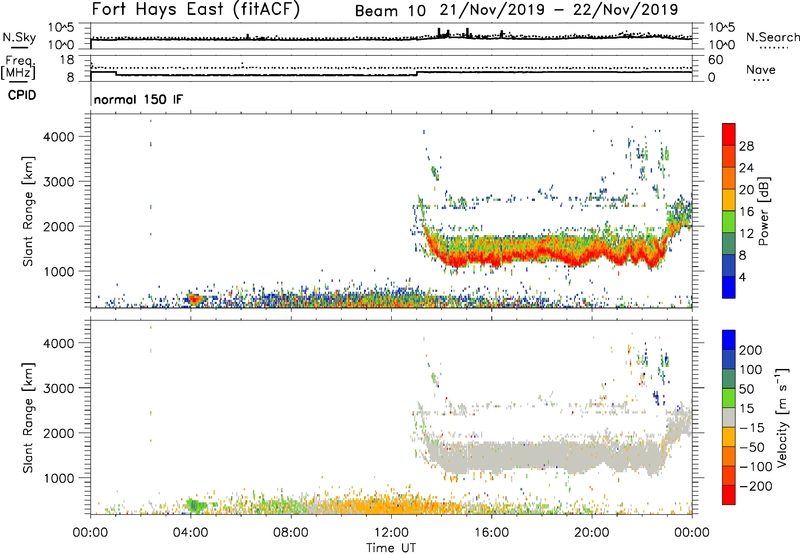
Task: Click the 18 tick on frequency axis
Action: pos(67,60)
